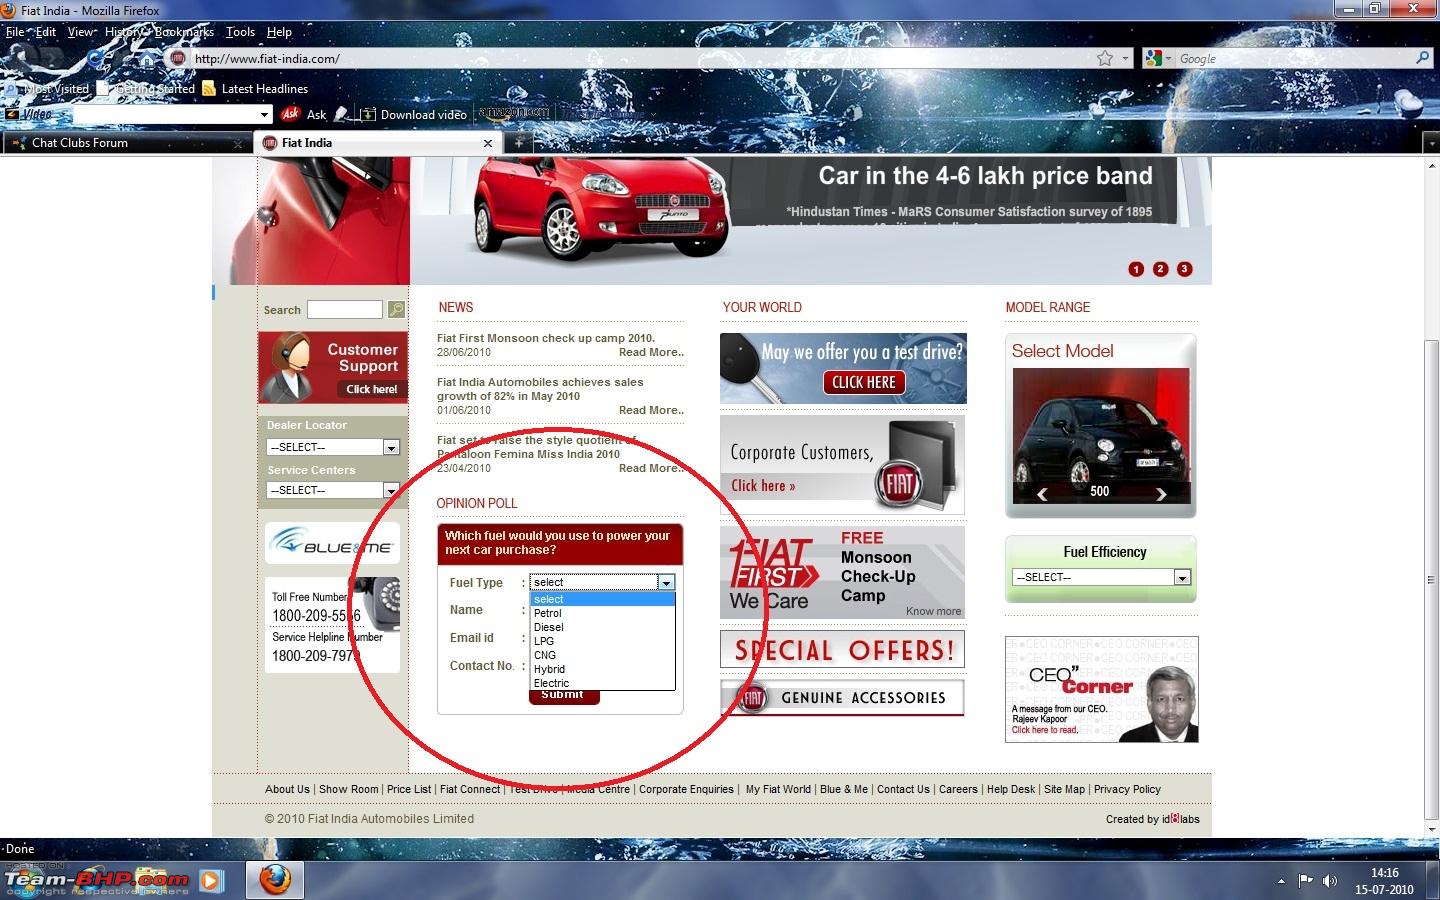Reload the page with the refresh icon

point(96,58)
